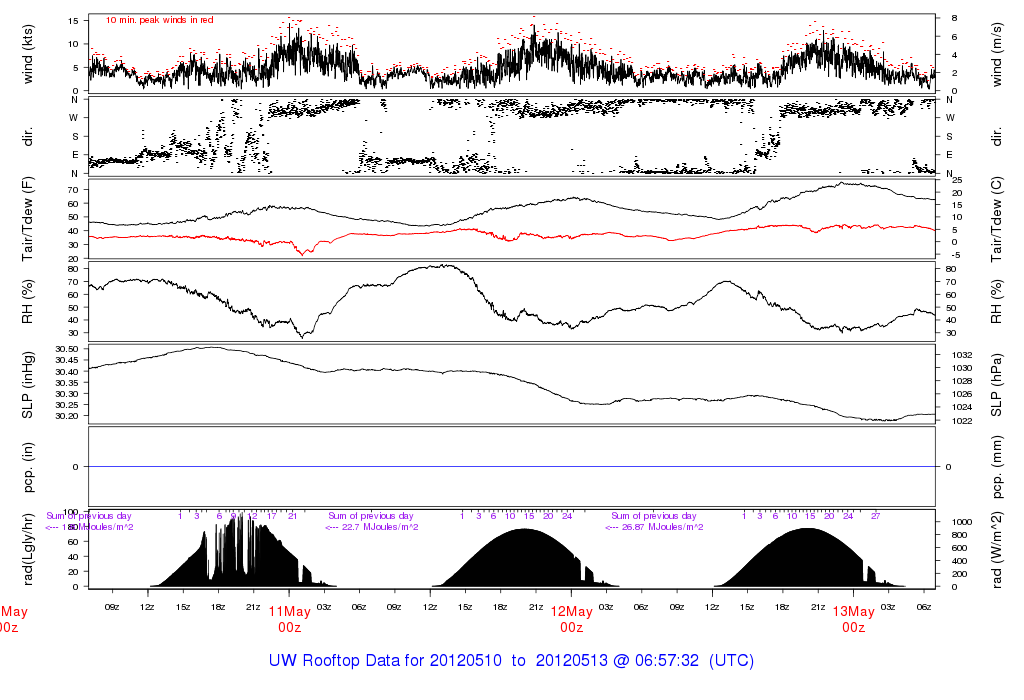Click the 13May 00z date marker
The width and height of the screenshot is (1024, 700).
click(853, 619)
